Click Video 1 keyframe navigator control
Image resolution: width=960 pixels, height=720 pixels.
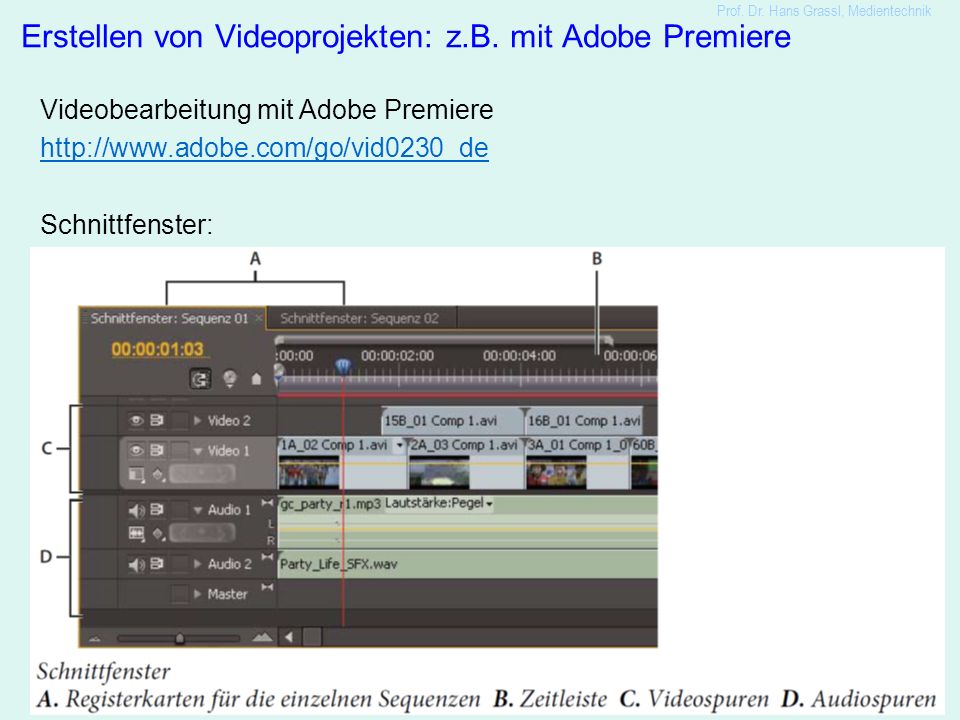[202, 474]
